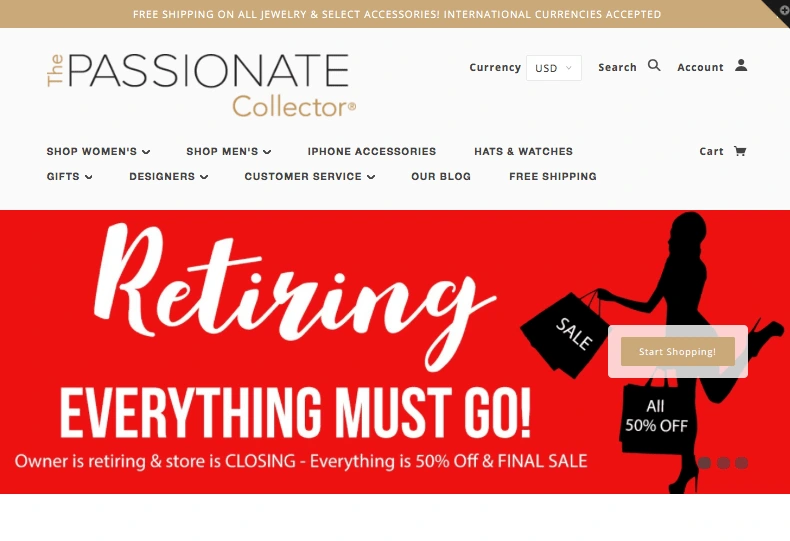Visit the Our Blog link
The width and height of the screenshot is (790, 541).
[441, 176]
